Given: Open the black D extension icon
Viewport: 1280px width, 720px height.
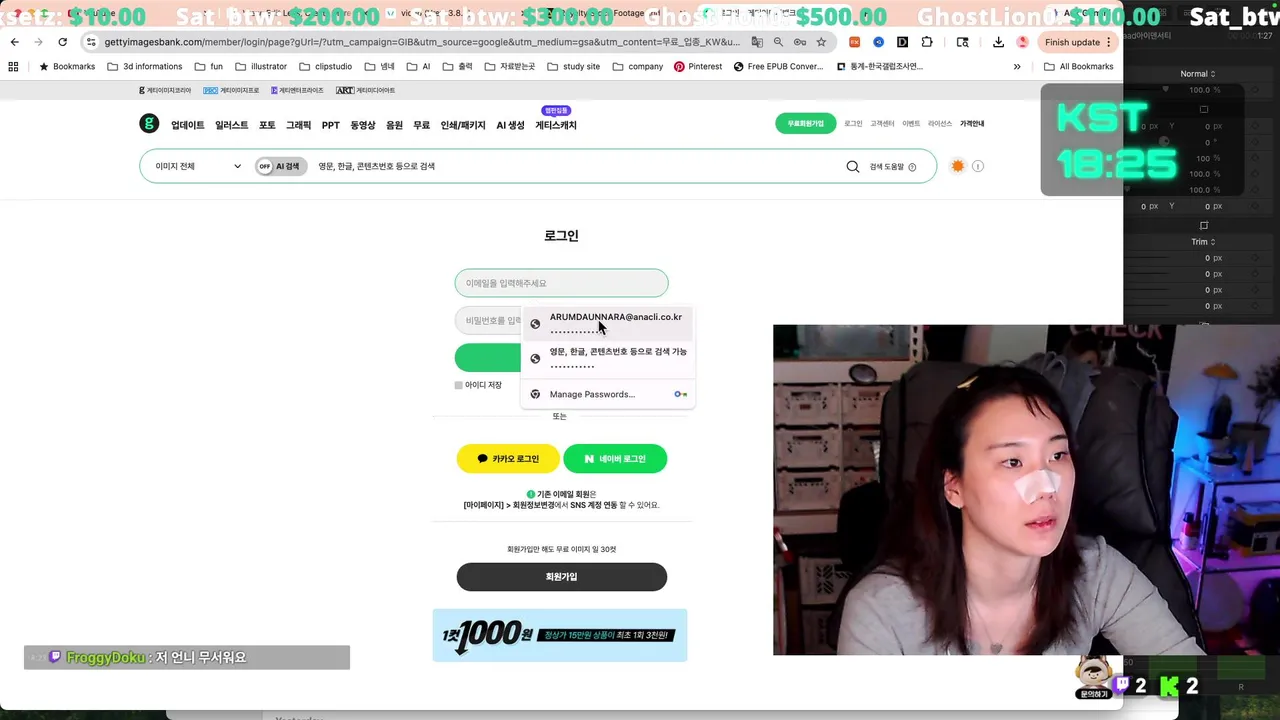Looking at the screenshot, I should point(903,42).
